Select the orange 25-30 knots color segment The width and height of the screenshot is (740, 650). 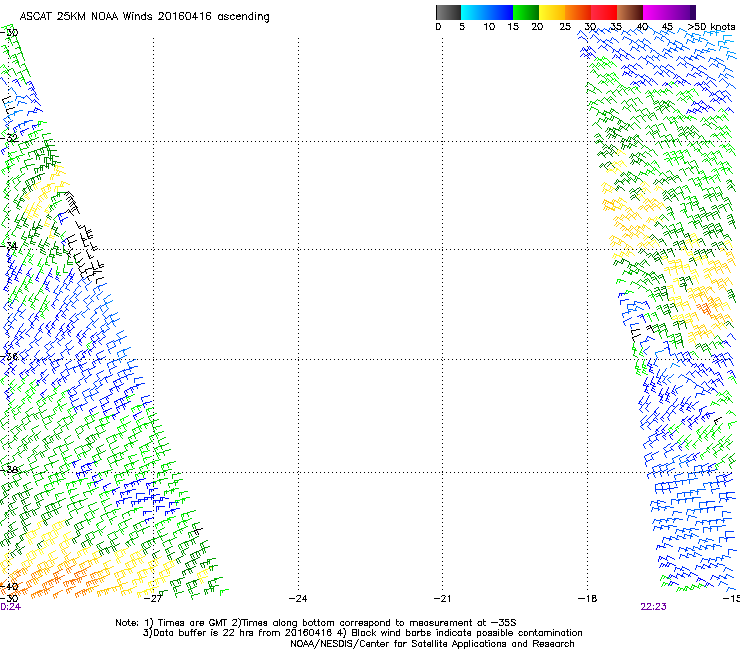578,12
